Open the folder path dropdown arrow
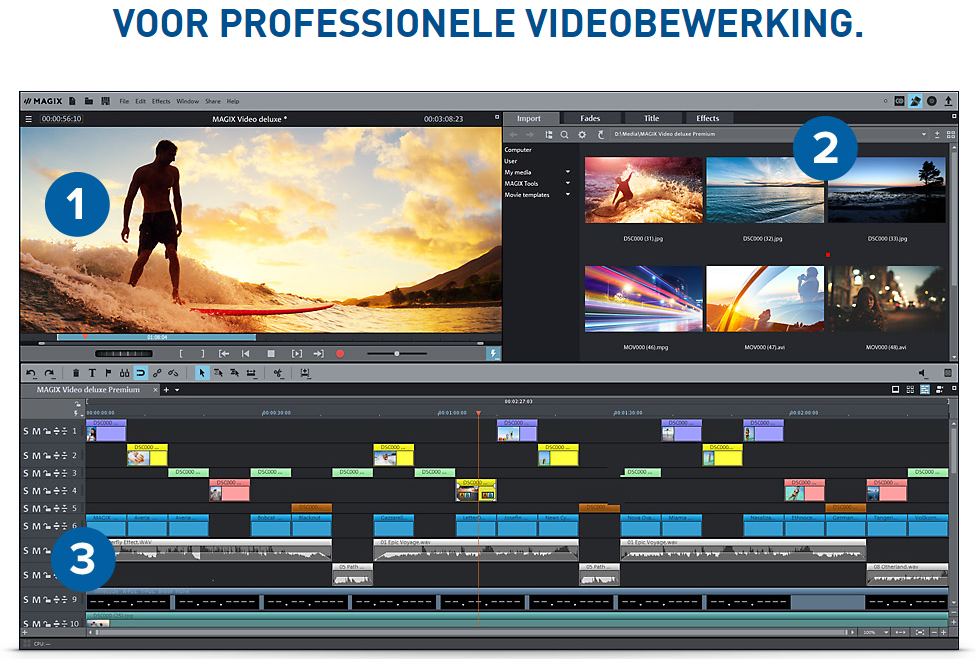The width and height of the screenshot is (976, 659). pyautogui.click(x=924, y=134)
